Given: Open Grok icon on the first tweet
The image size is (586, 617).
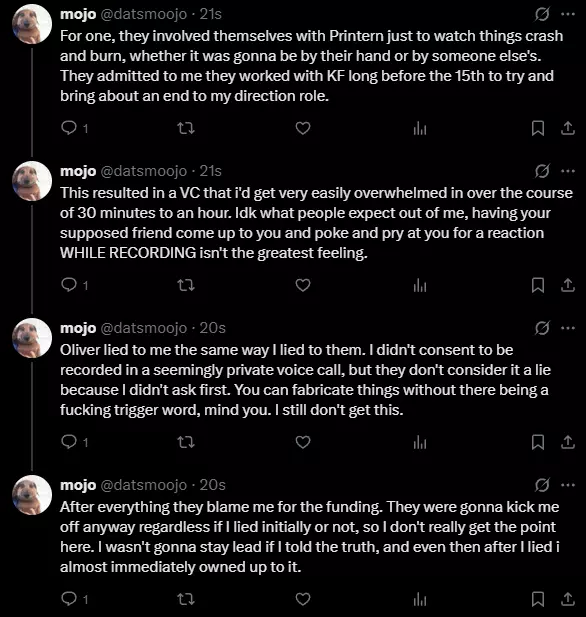Looking at the screenshot, I should coord(542,15).
